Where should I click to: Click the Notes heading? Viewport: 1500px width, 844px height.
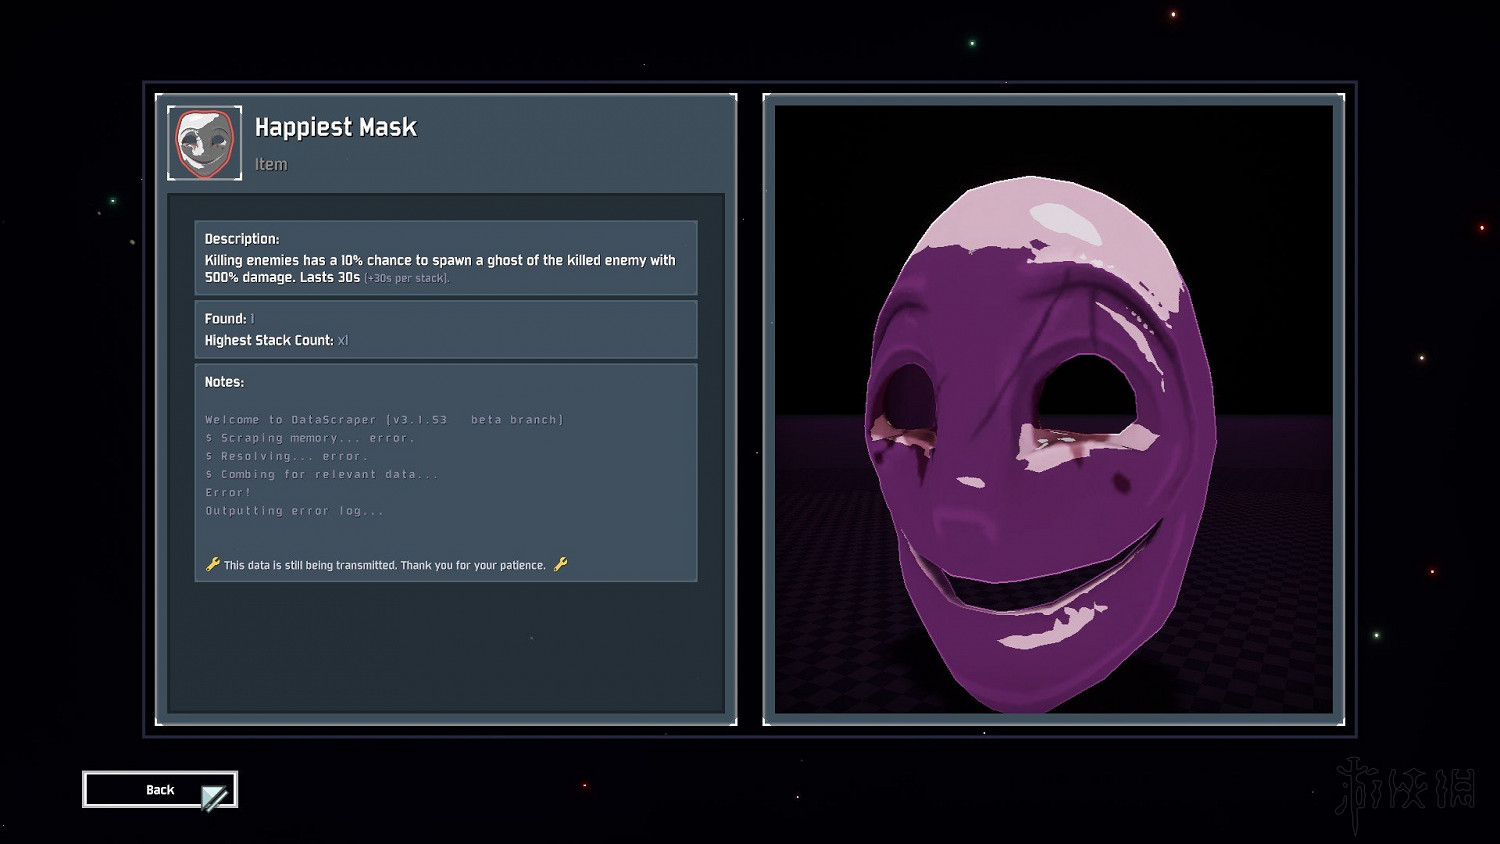[224, 382]
